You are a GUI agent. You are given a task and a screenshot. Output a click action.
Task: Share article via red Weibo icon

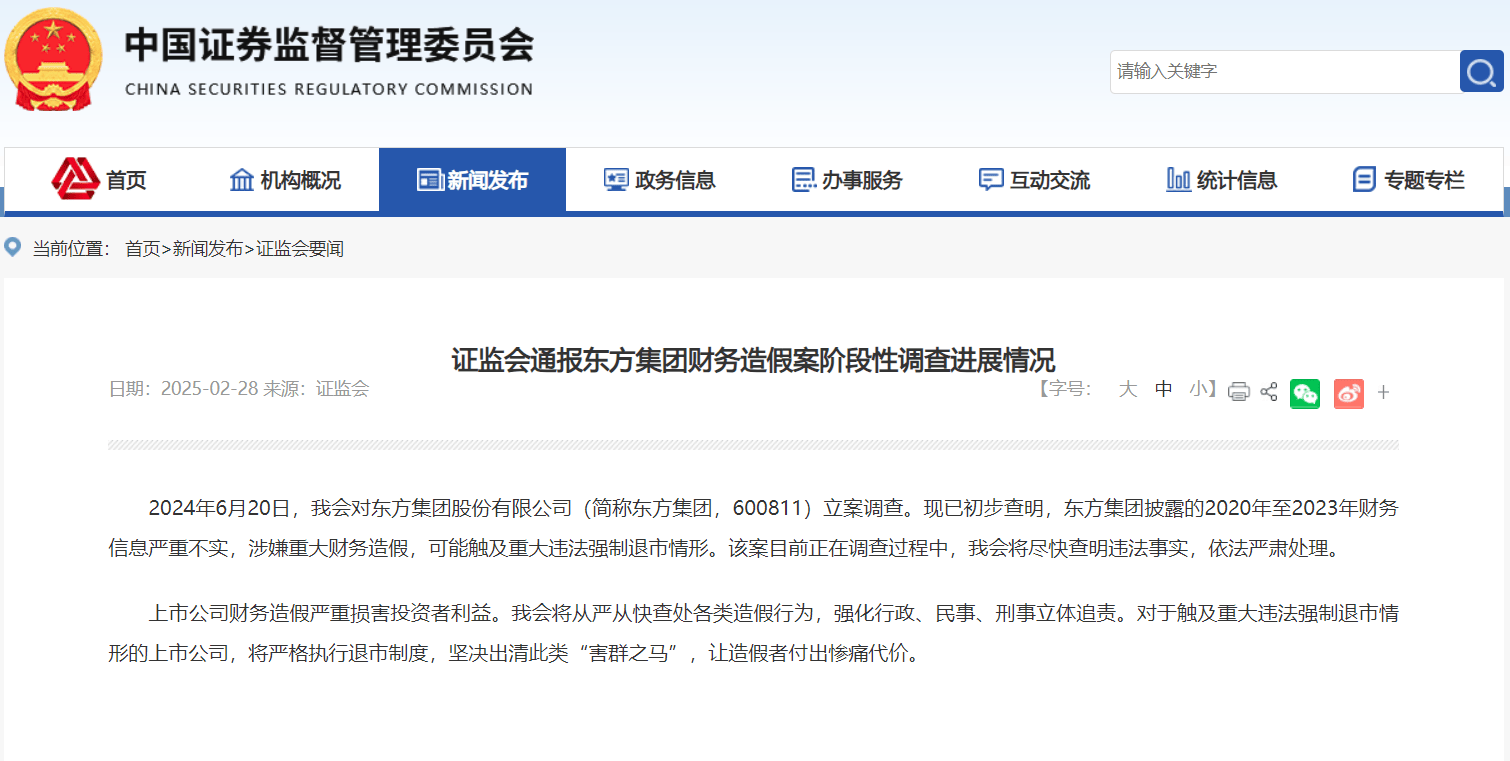point(1348,393)
